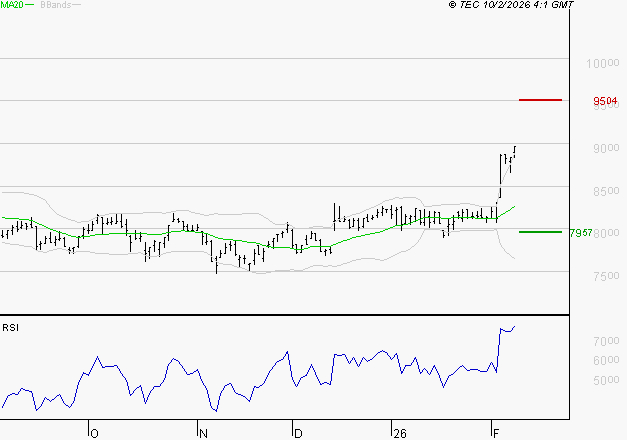
Task: Click the 'N' November time axis marker
Action: tap(203, 432)
